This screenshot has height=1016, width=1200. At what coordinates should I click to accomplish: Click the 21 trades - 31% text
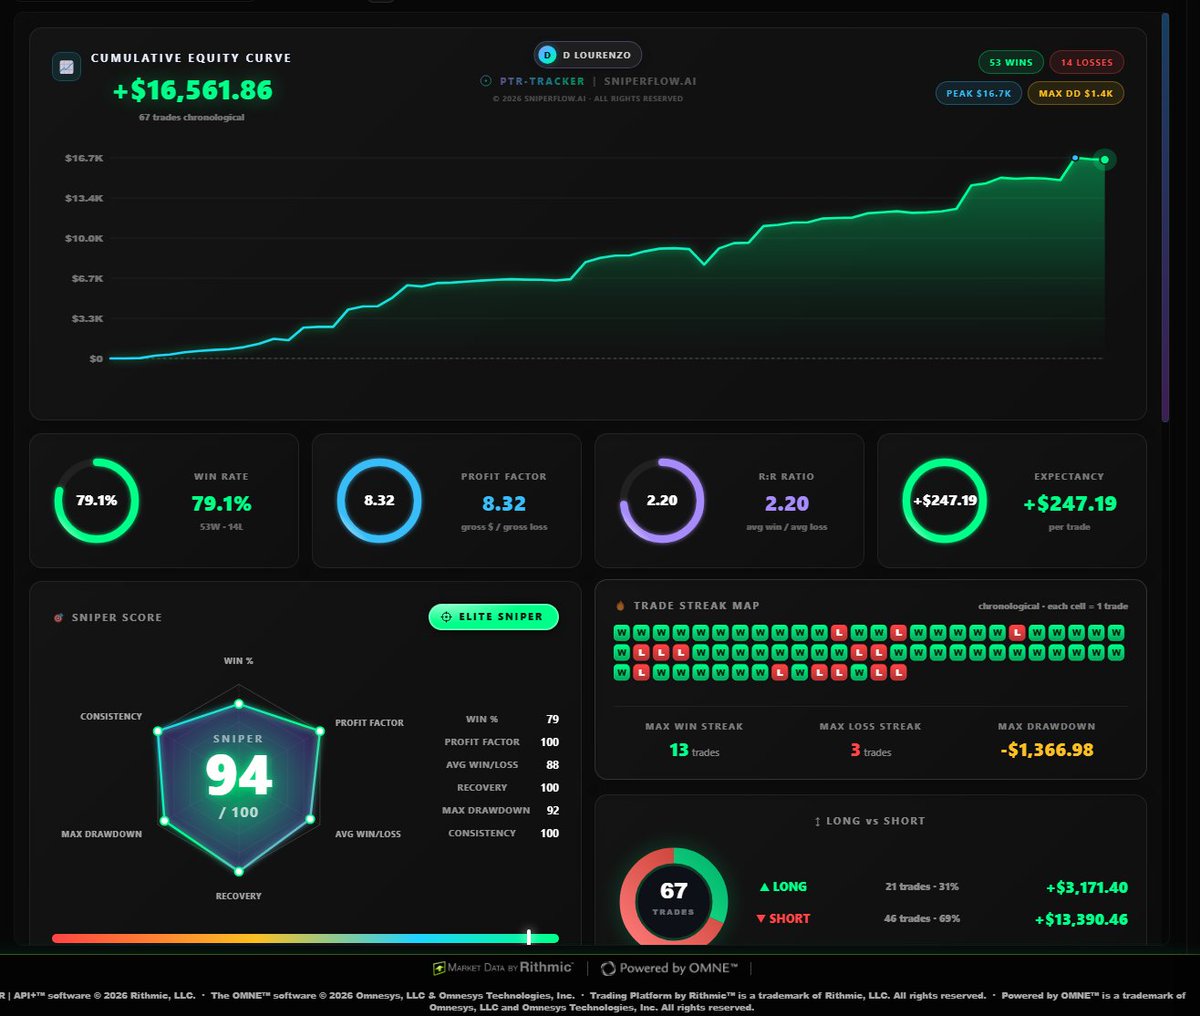[x=922, y=887]
